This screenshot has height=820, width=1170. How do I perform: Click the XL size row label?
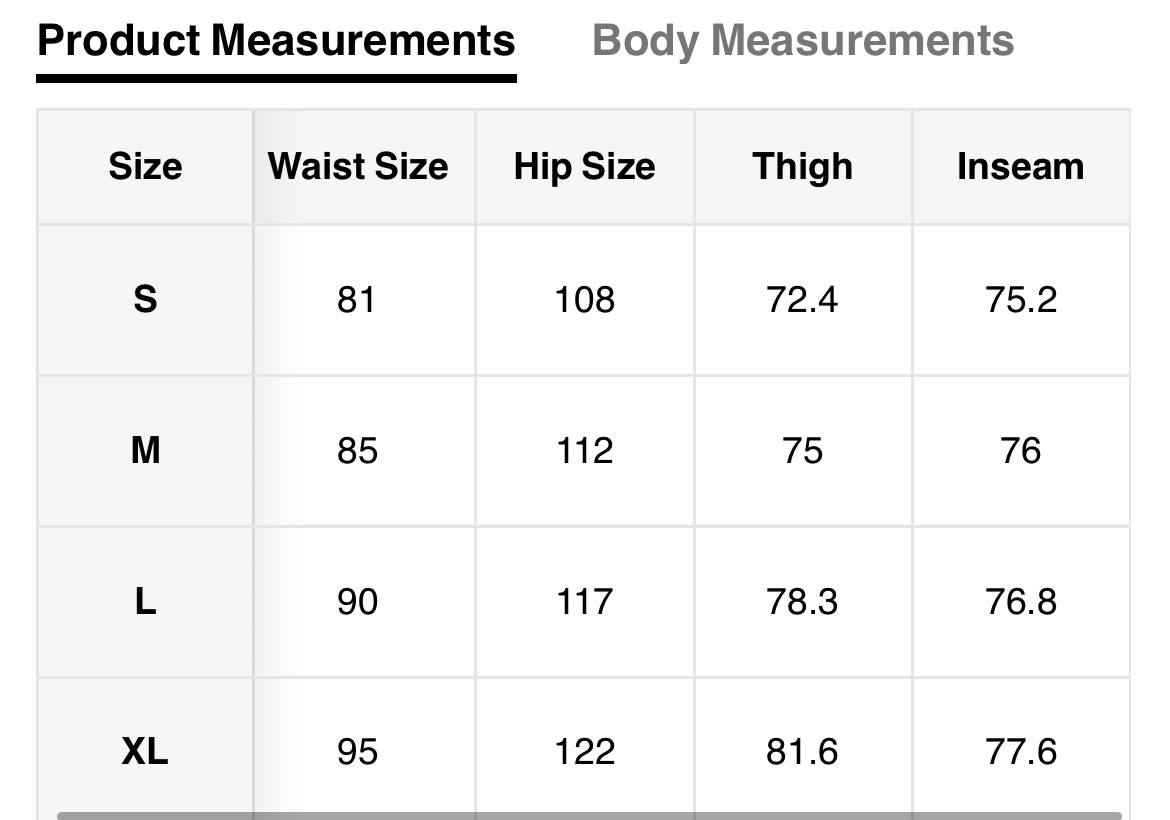pos(145,751)
